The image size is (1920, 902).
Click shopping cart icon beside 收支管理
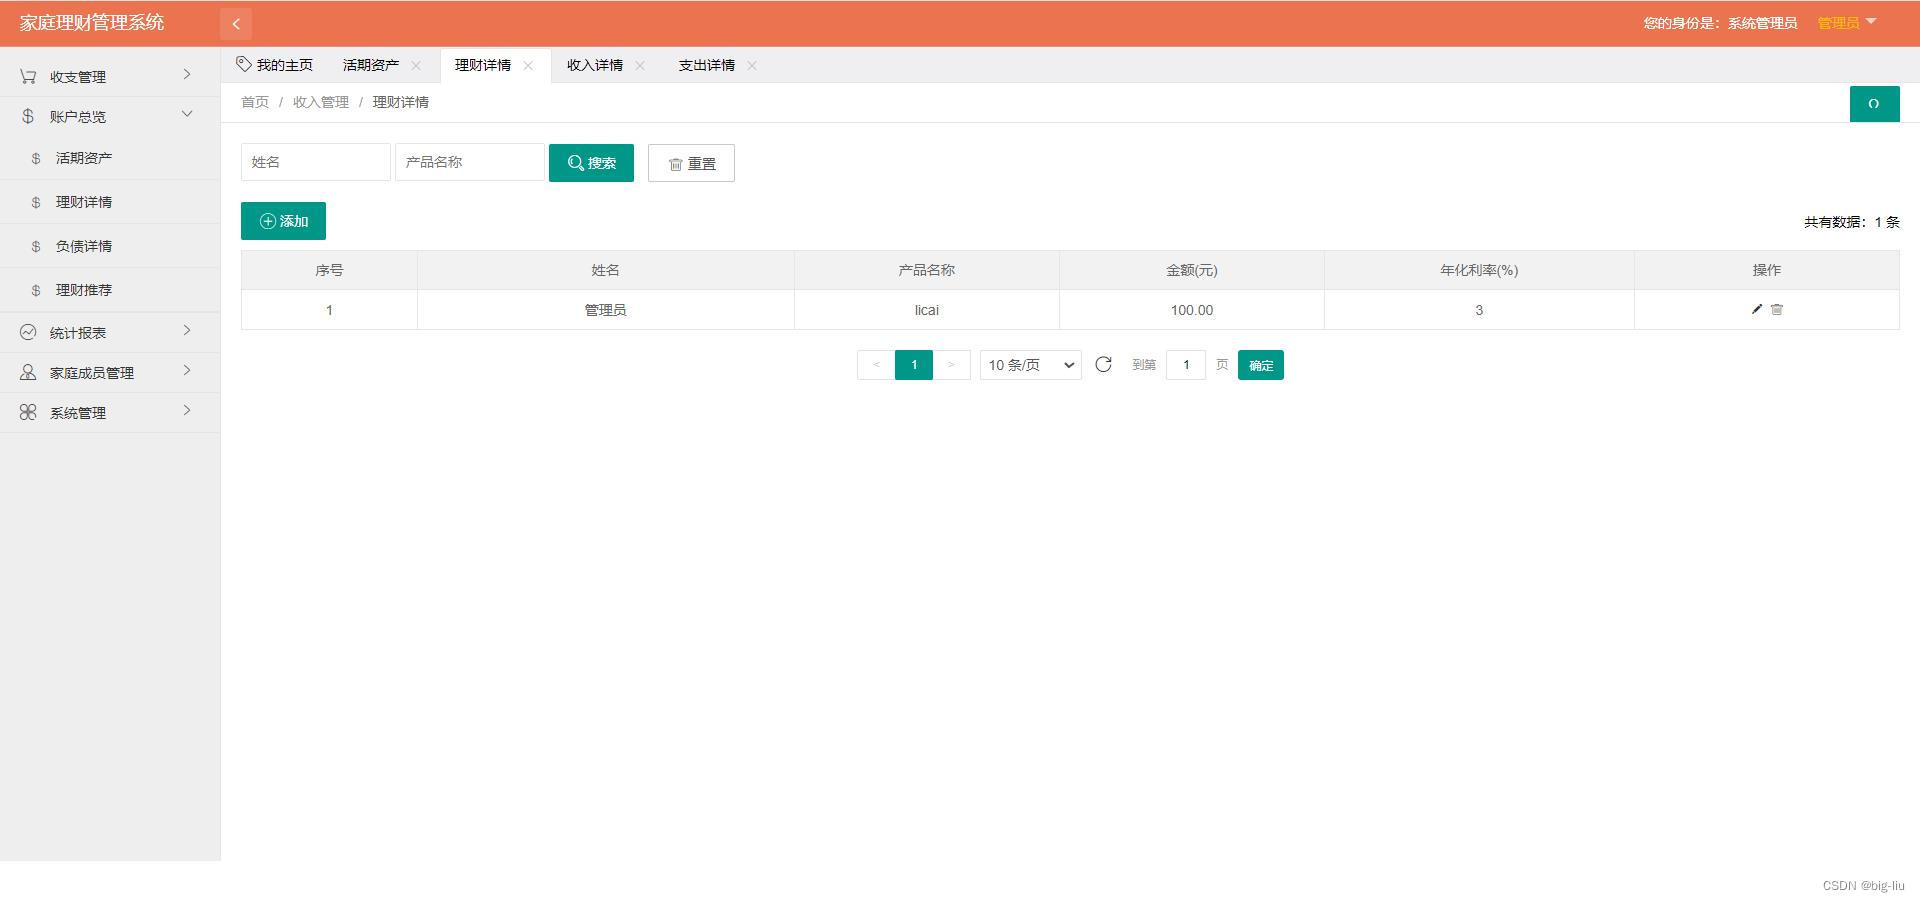tap(28, 76)
